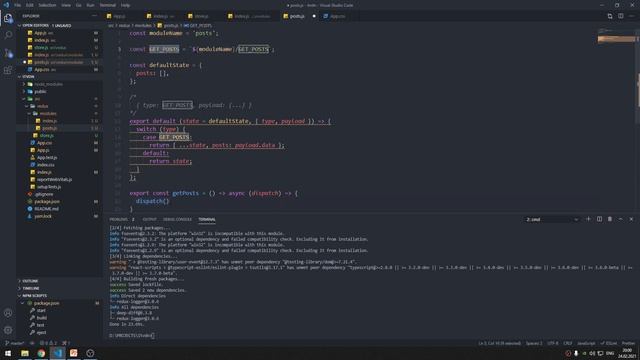Run the eject npm script

pyautogui.click(x=41, y=333)
